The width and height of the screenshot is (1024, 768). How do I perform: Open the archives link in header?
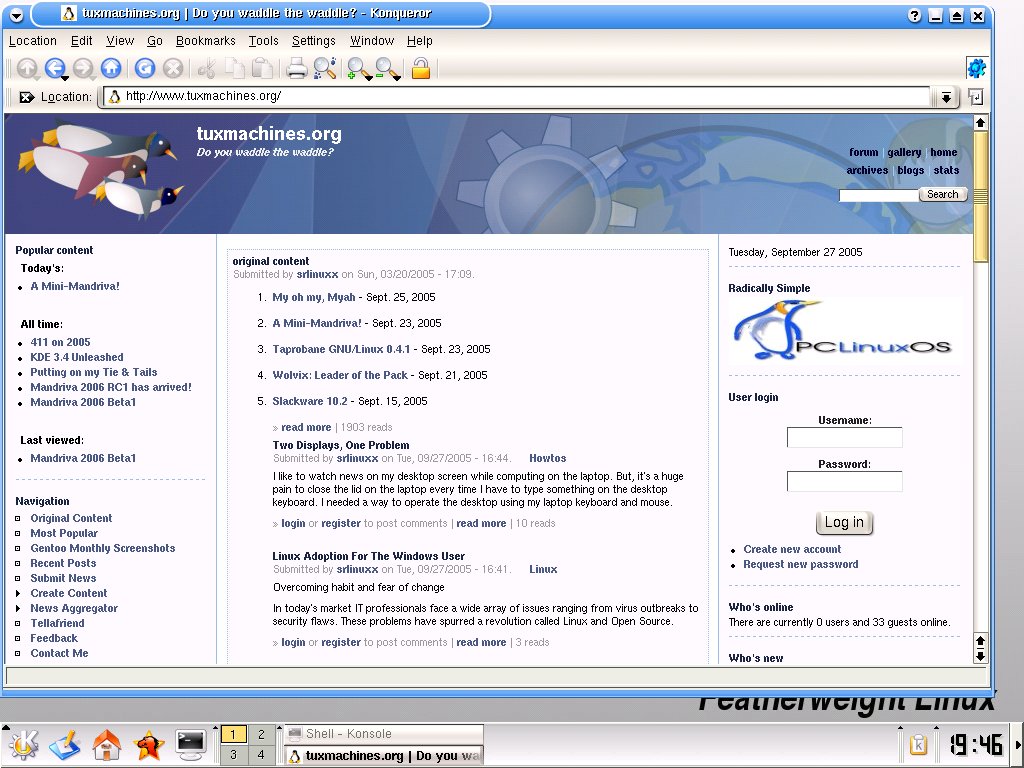coord(867,170)
